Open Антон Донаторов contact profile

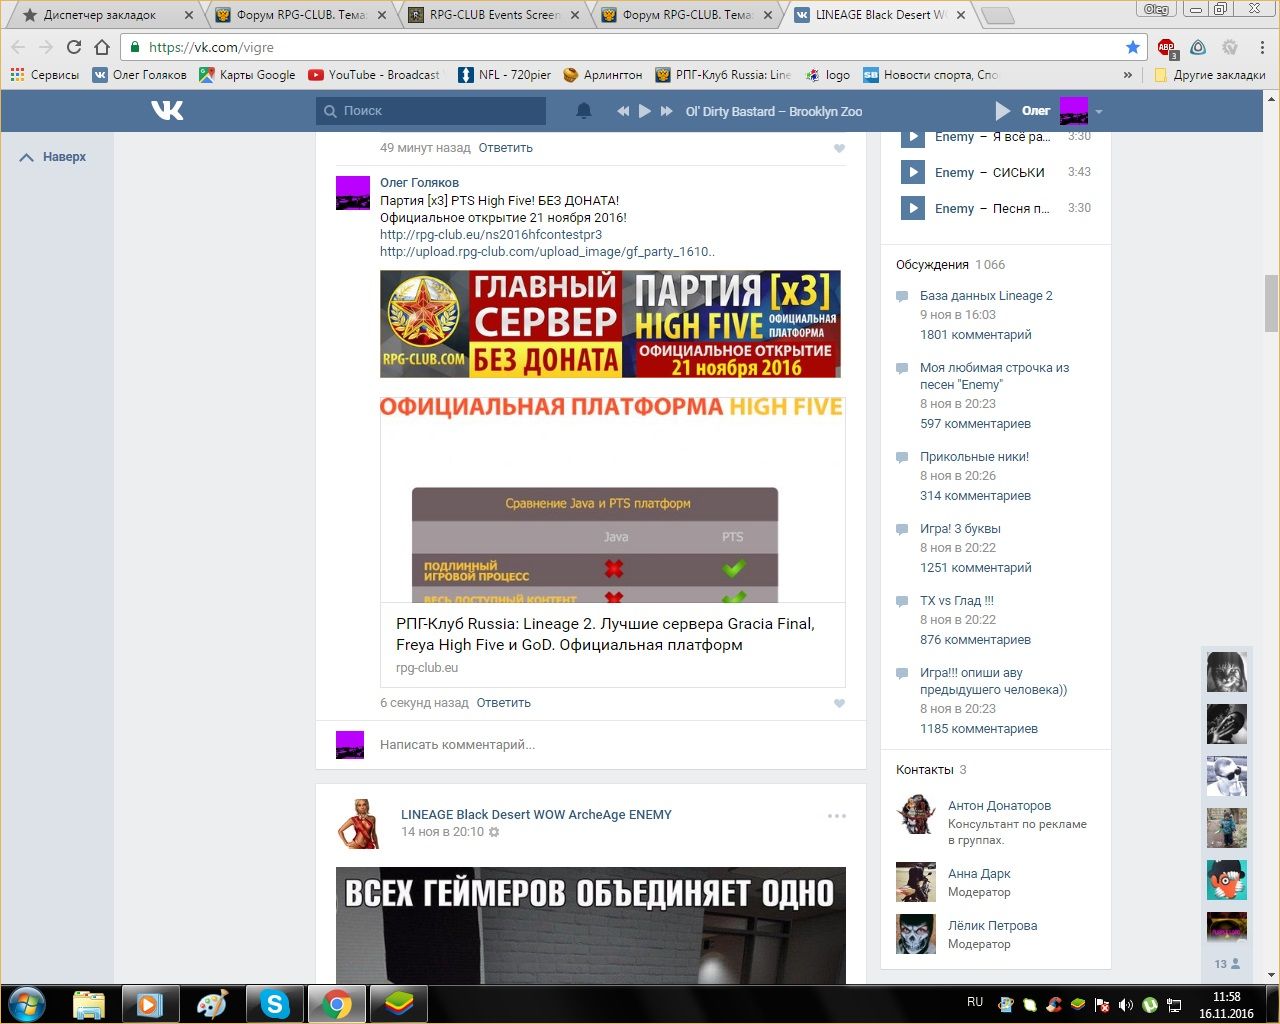(x=999, y=806)
